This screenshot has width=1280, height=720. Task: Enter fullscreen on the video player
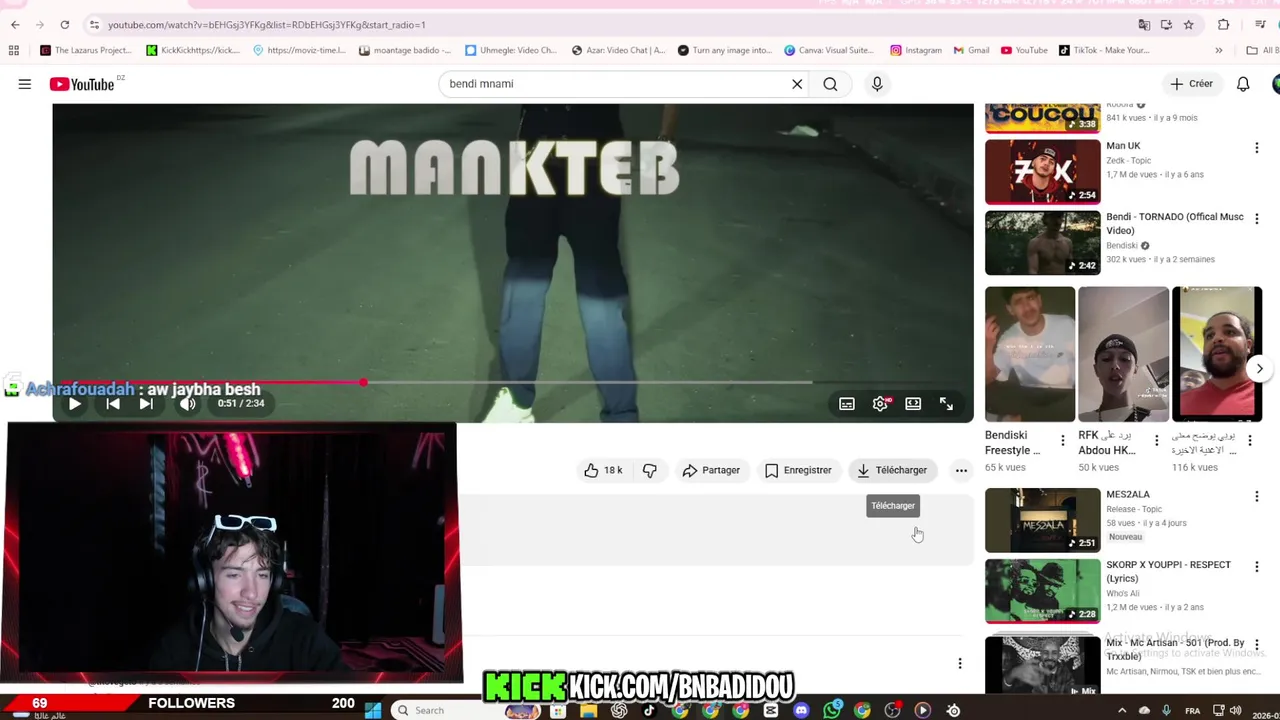pyautogui.click(x=946, y=403)
